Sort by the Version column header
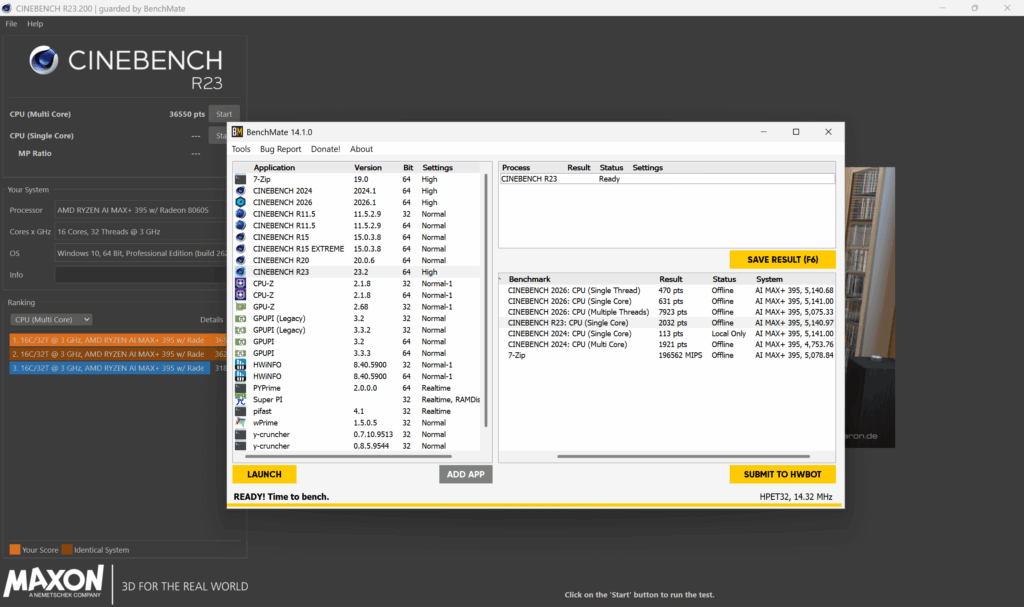1024x607 pixels. pos(368,167)
